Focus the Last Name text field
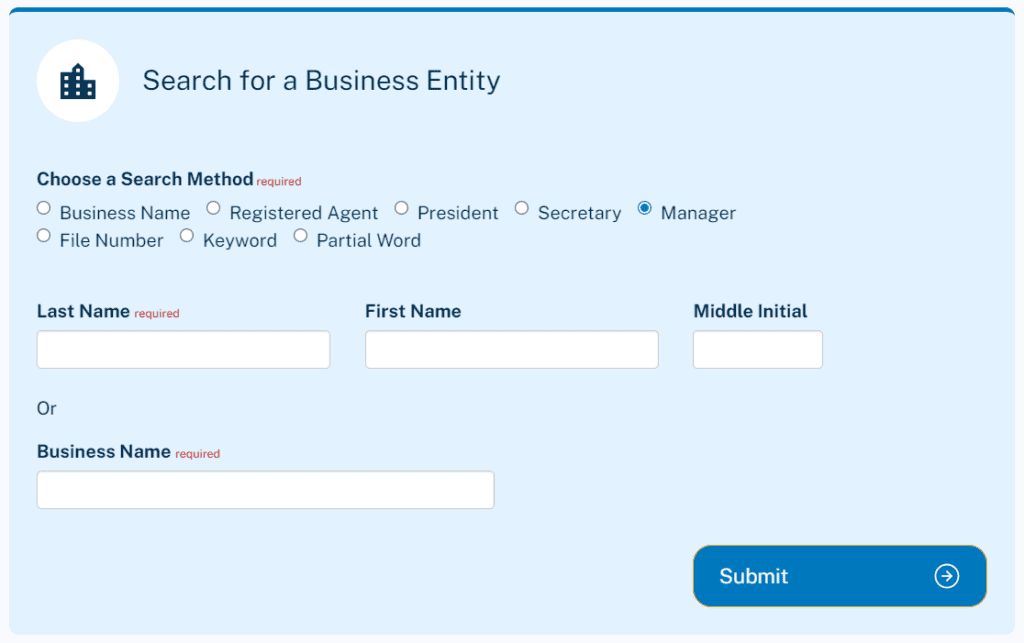 point(183,350)
